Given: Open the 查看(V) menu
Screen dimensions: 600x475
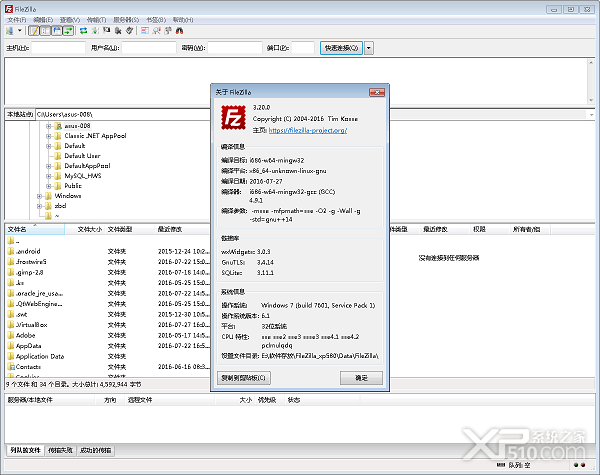Looking at the screenshot, I should click(70, 20).
